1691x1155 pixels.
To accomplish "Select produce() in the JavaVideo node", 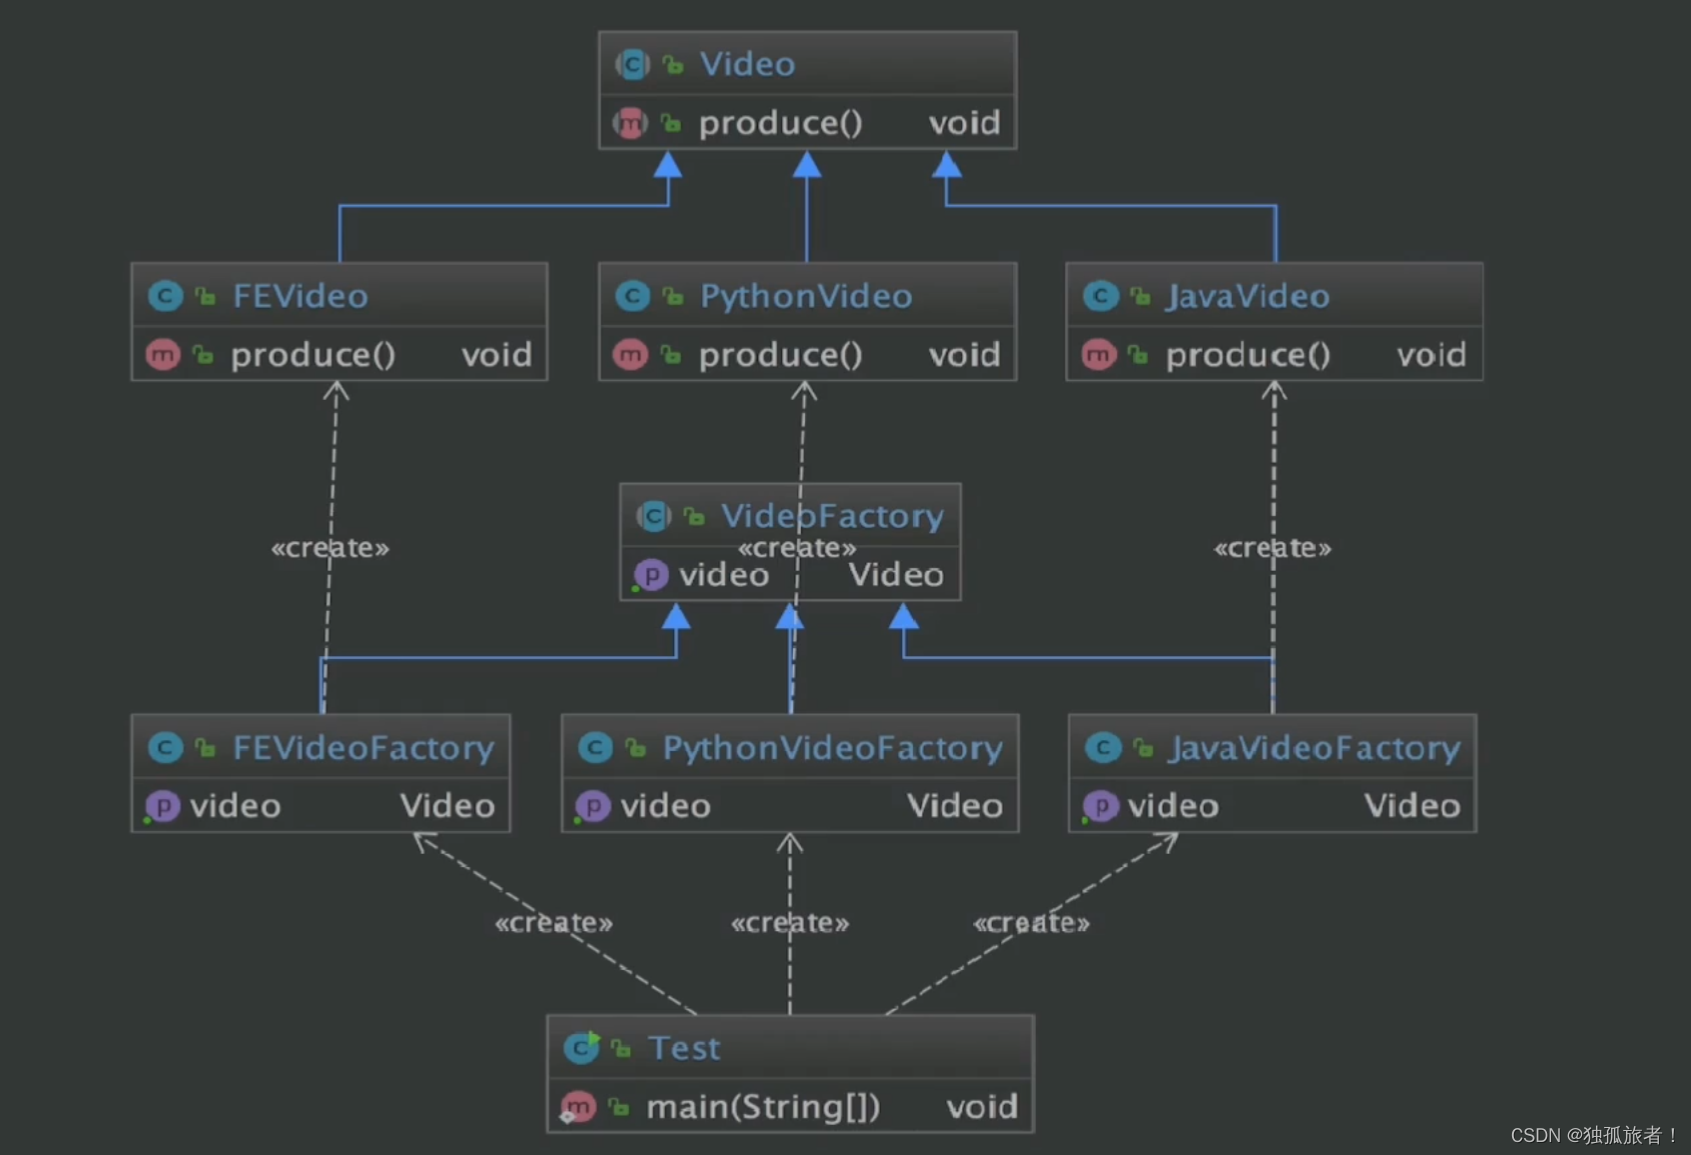I will [1248, 355].
